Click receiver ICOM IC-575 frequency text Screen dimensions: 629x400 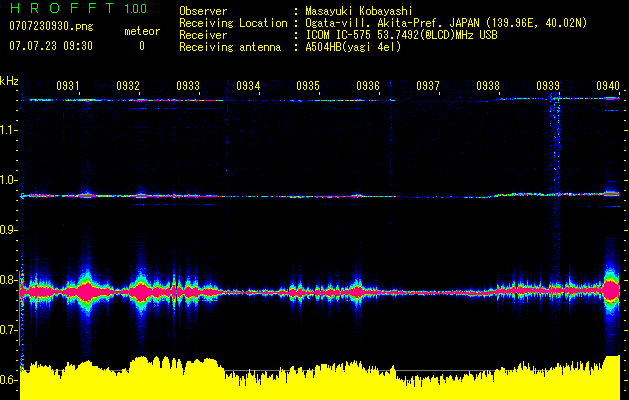[401, 35]
